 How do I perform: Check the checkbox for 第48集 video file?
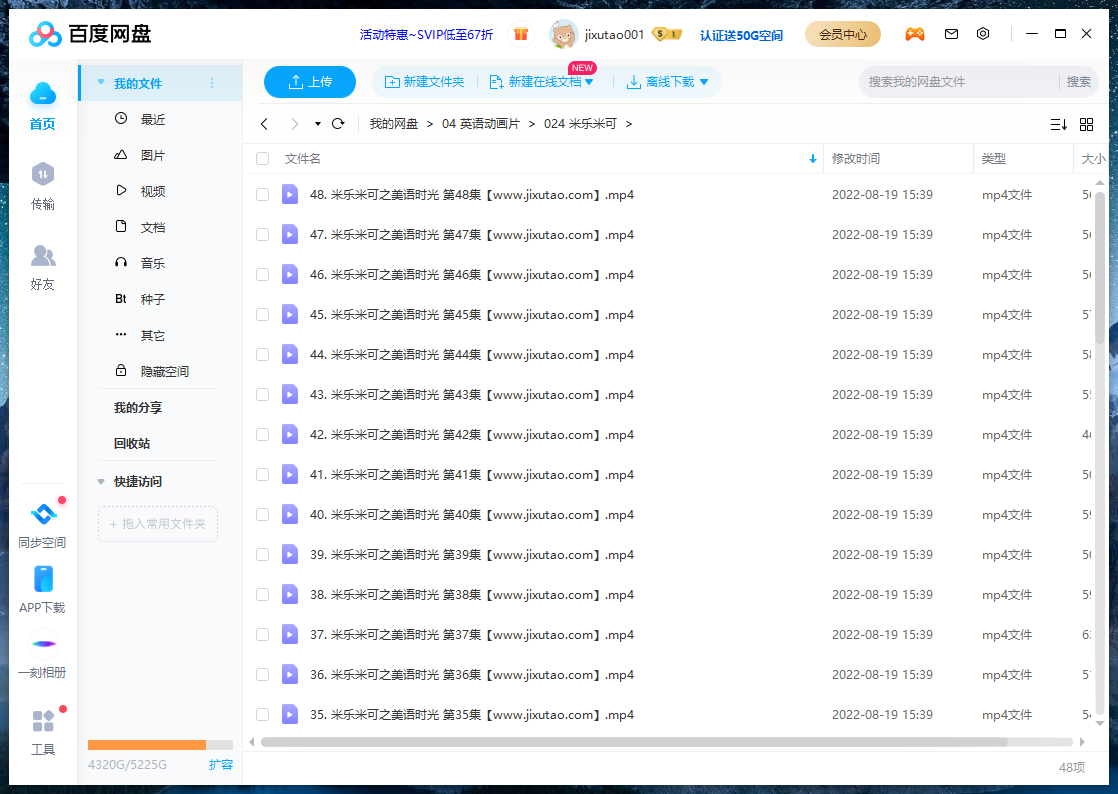click(262, 194)
